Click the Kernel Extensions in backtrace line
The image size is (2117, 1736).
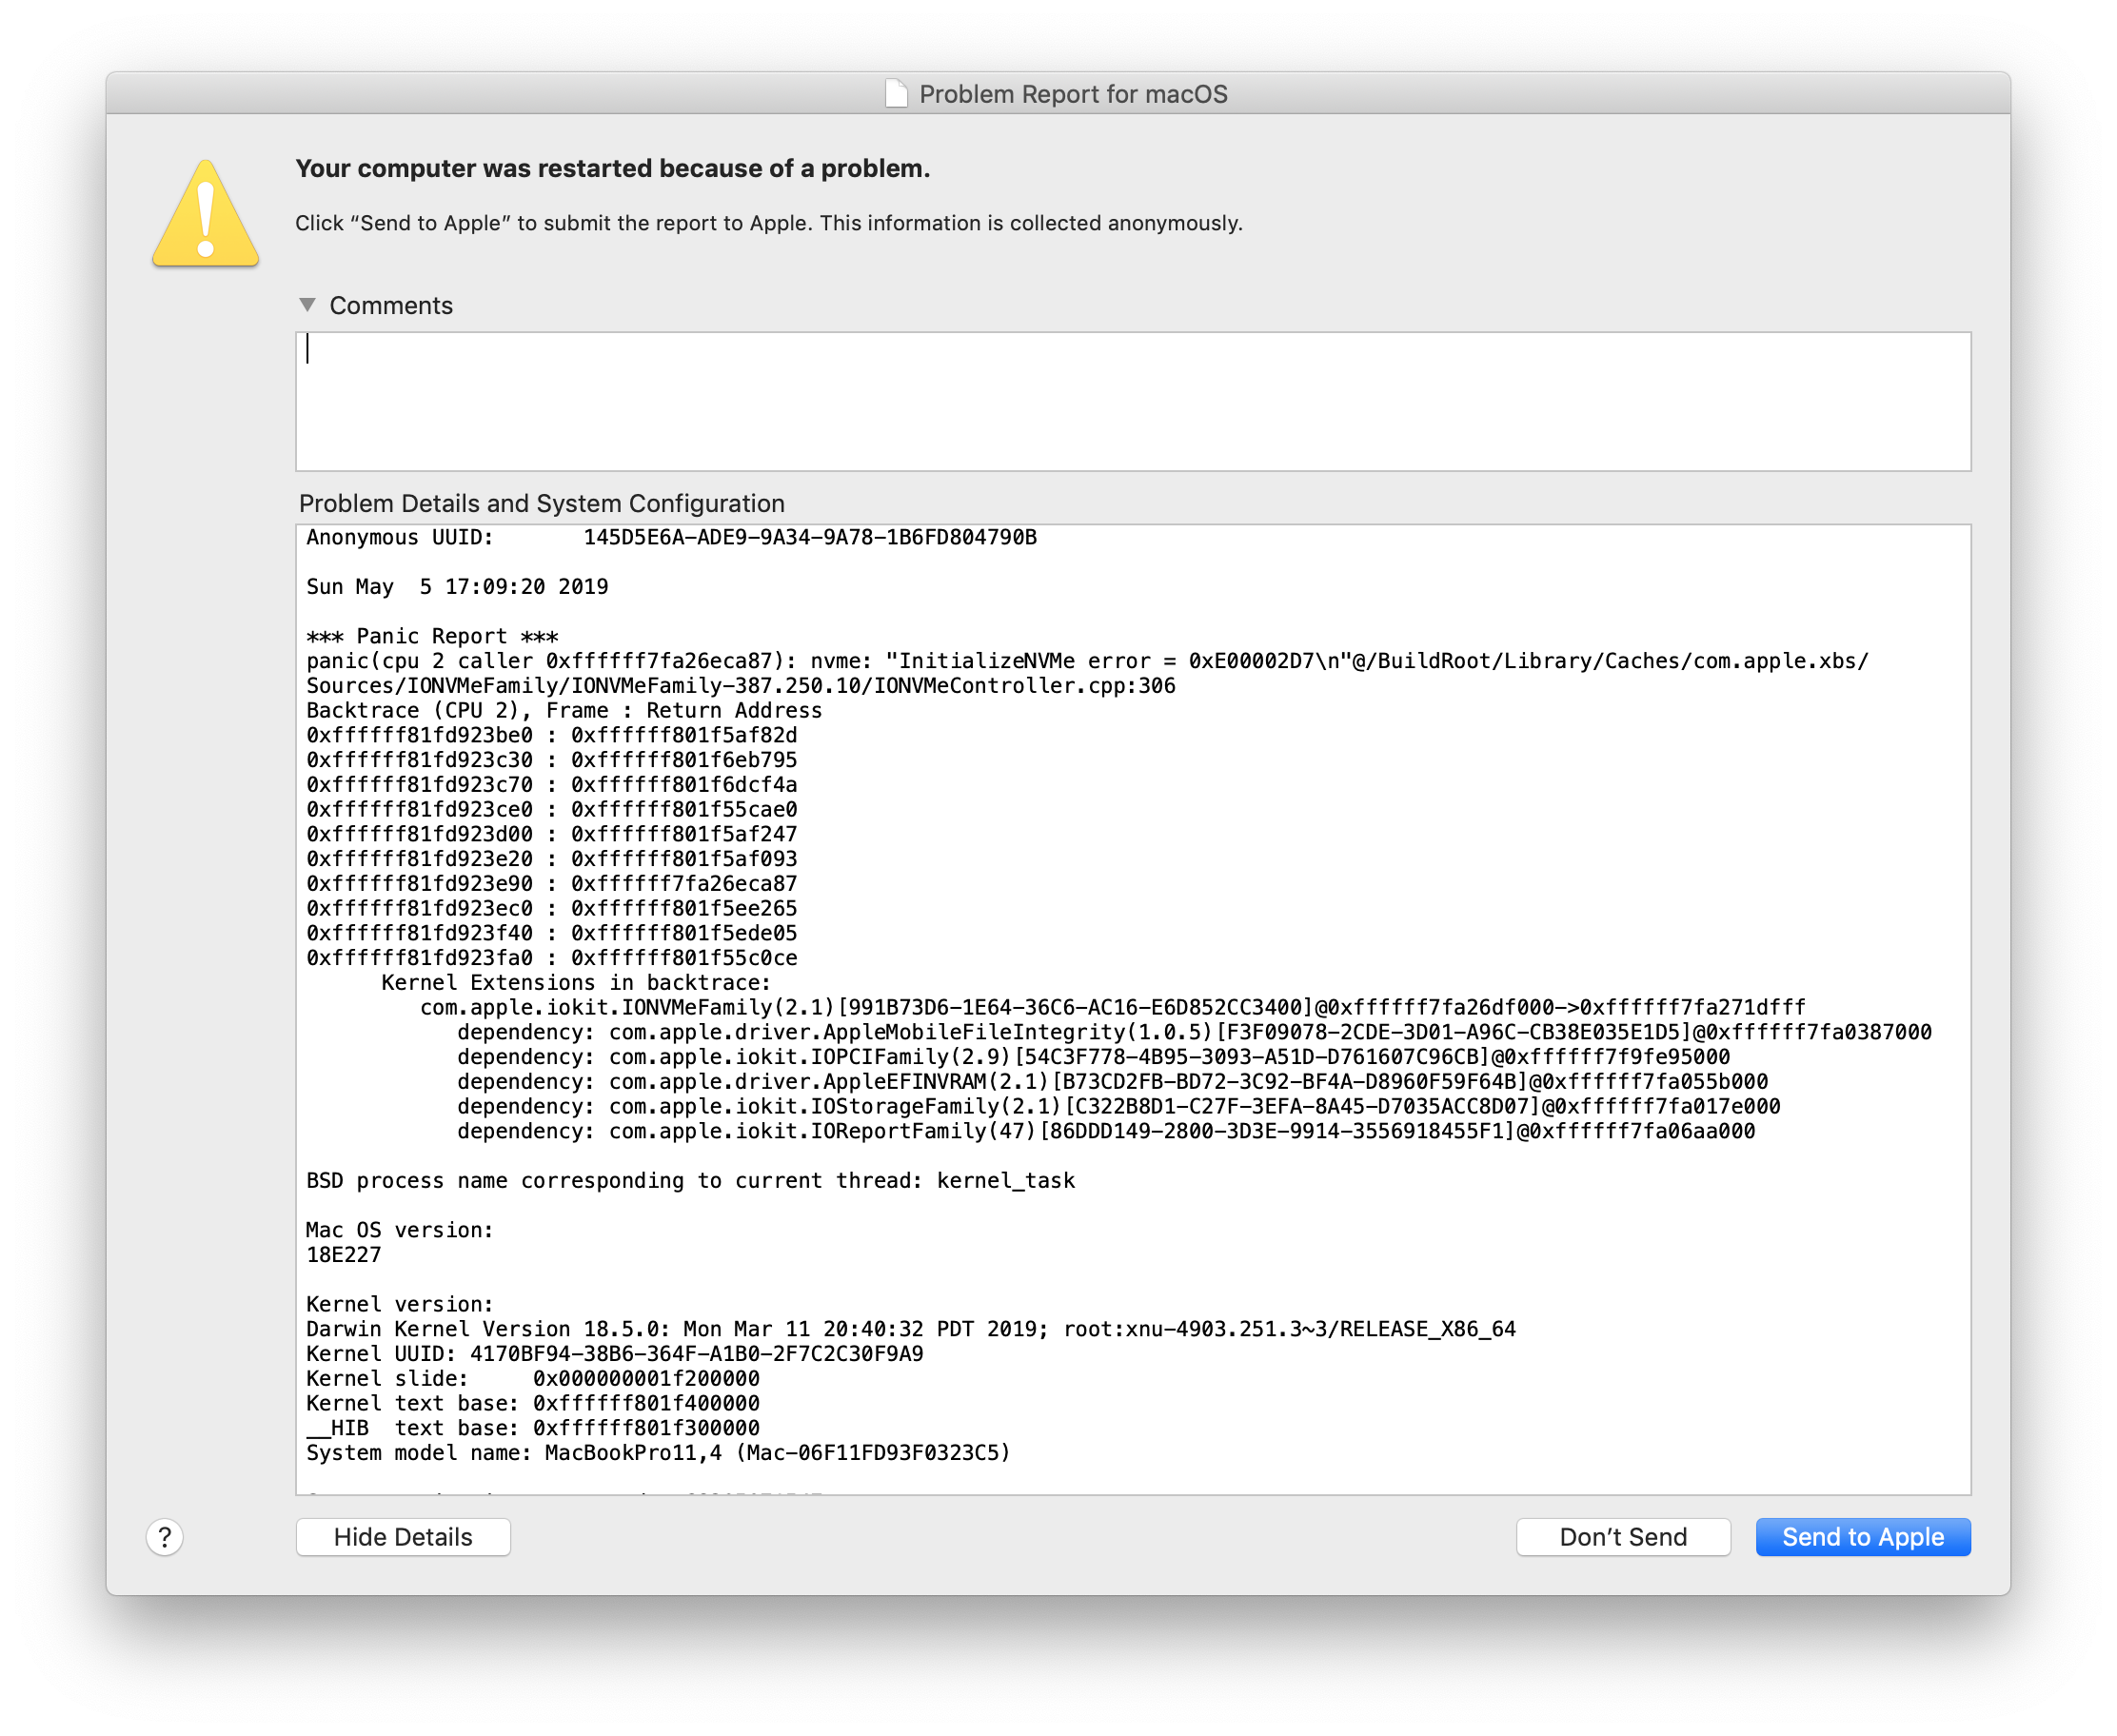point(575,983)
